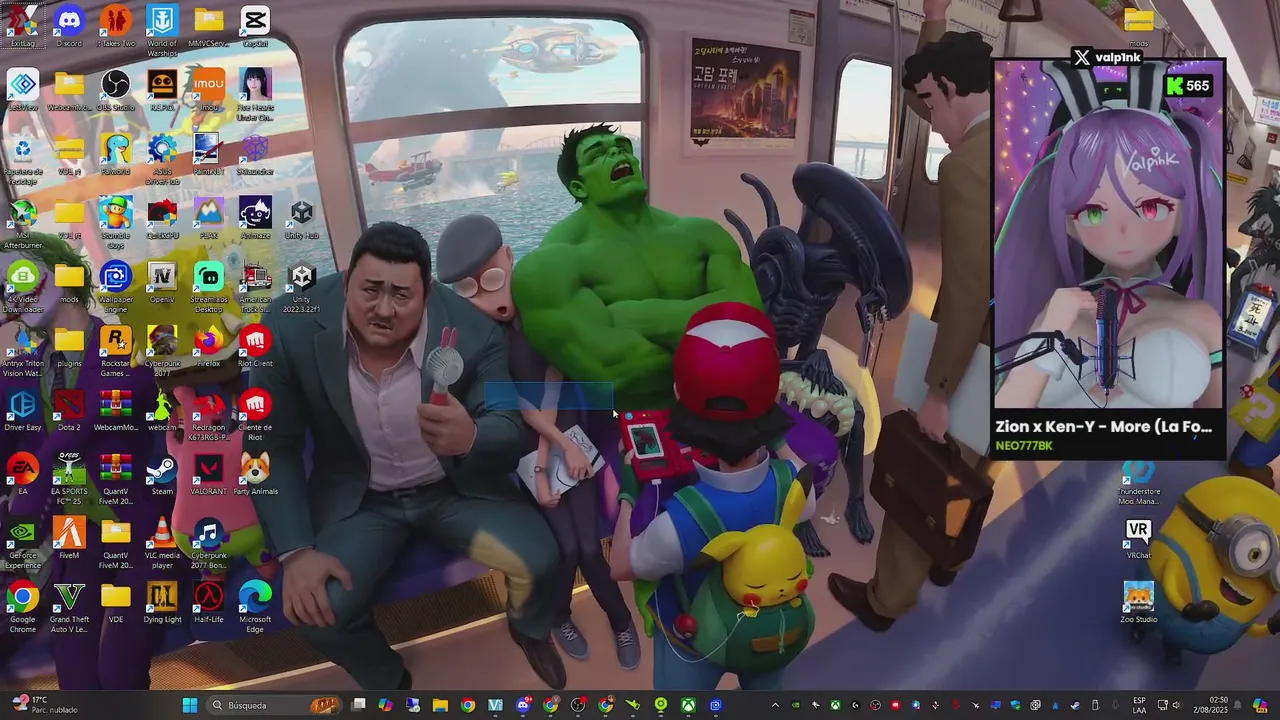Launch Palworld from the desktop
This screenshot has height=720, width=1280.
[x=115, y=154]
